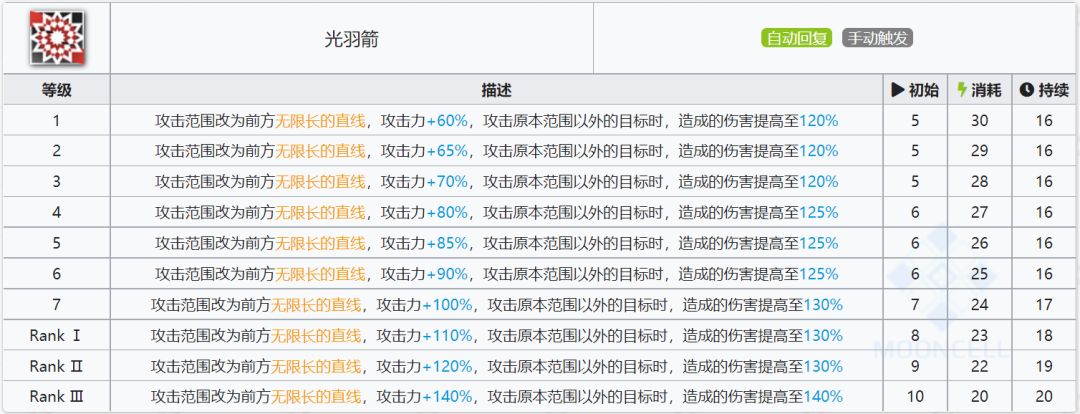This screenshot has height=414, width=1080.
Task: Click the 消耗 value 30 in level 1 row
Action: [x=979, y=121]
